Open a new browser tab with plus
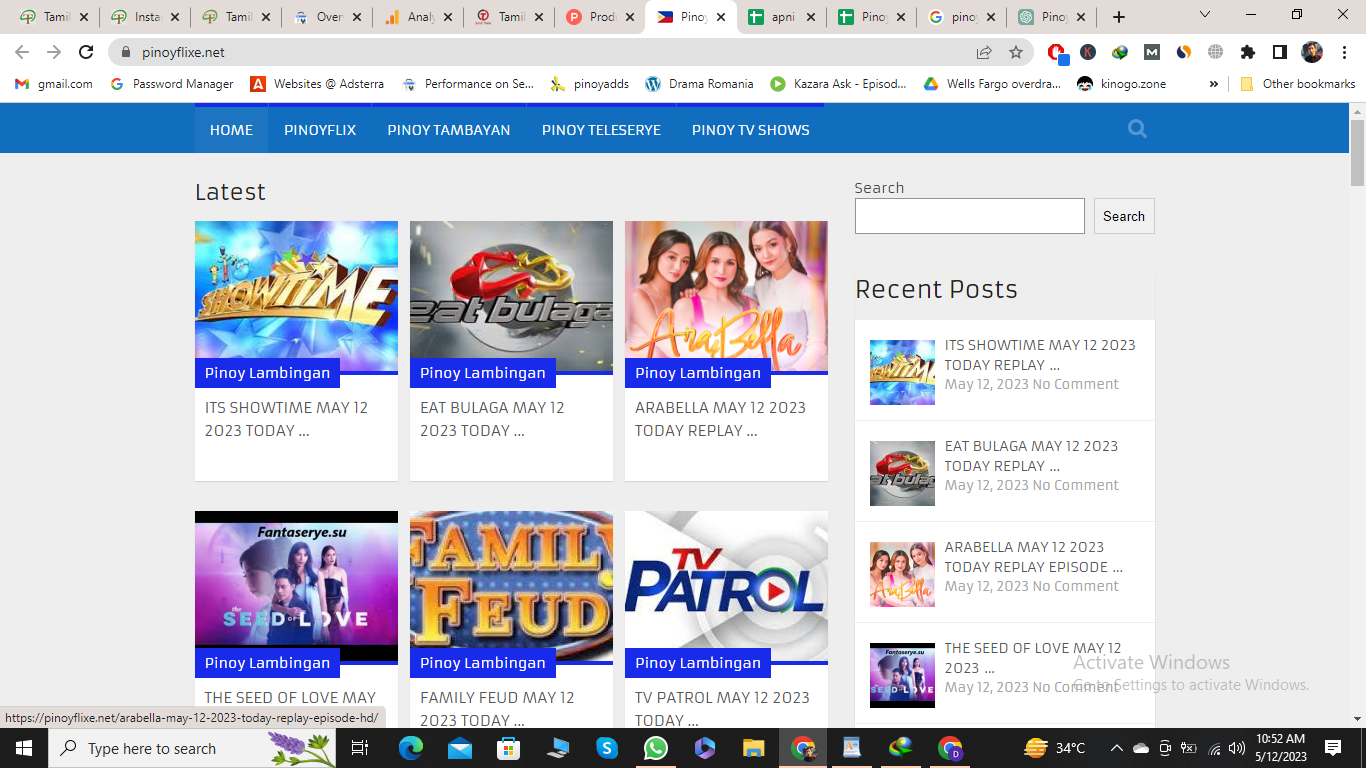Viewport: 1366px width, 768px height. 1119,17
